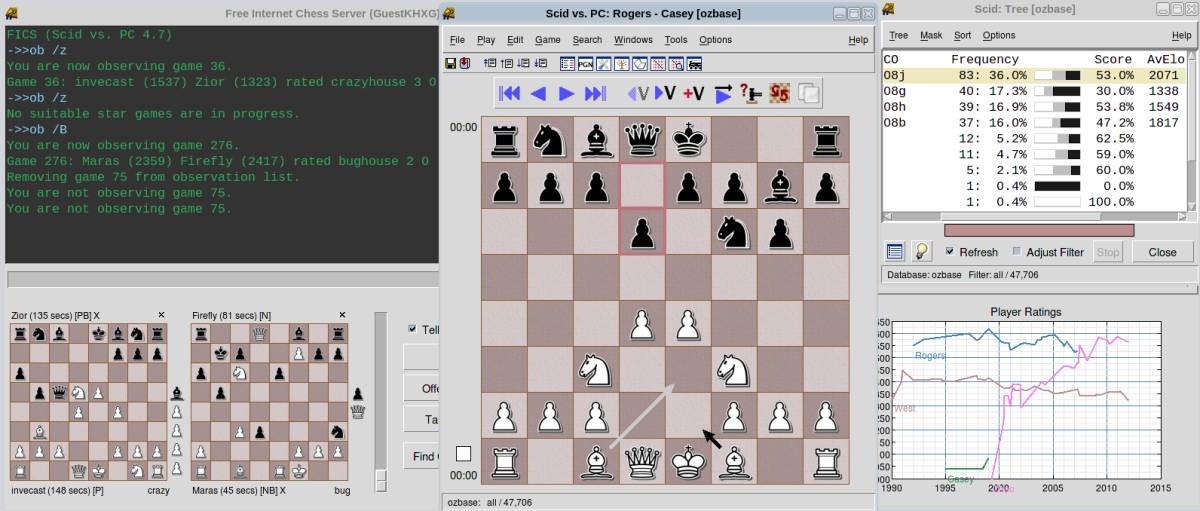Jump to game start button
The height and width of the screenshot is (511, 1200).
pos(510,94)
